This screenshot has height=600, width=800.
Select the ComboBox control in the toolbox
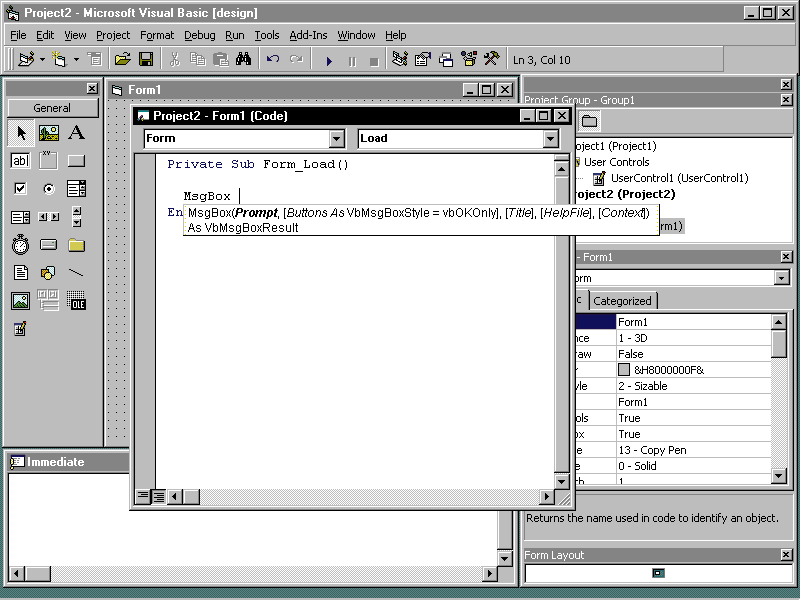[x=77, y=189]
